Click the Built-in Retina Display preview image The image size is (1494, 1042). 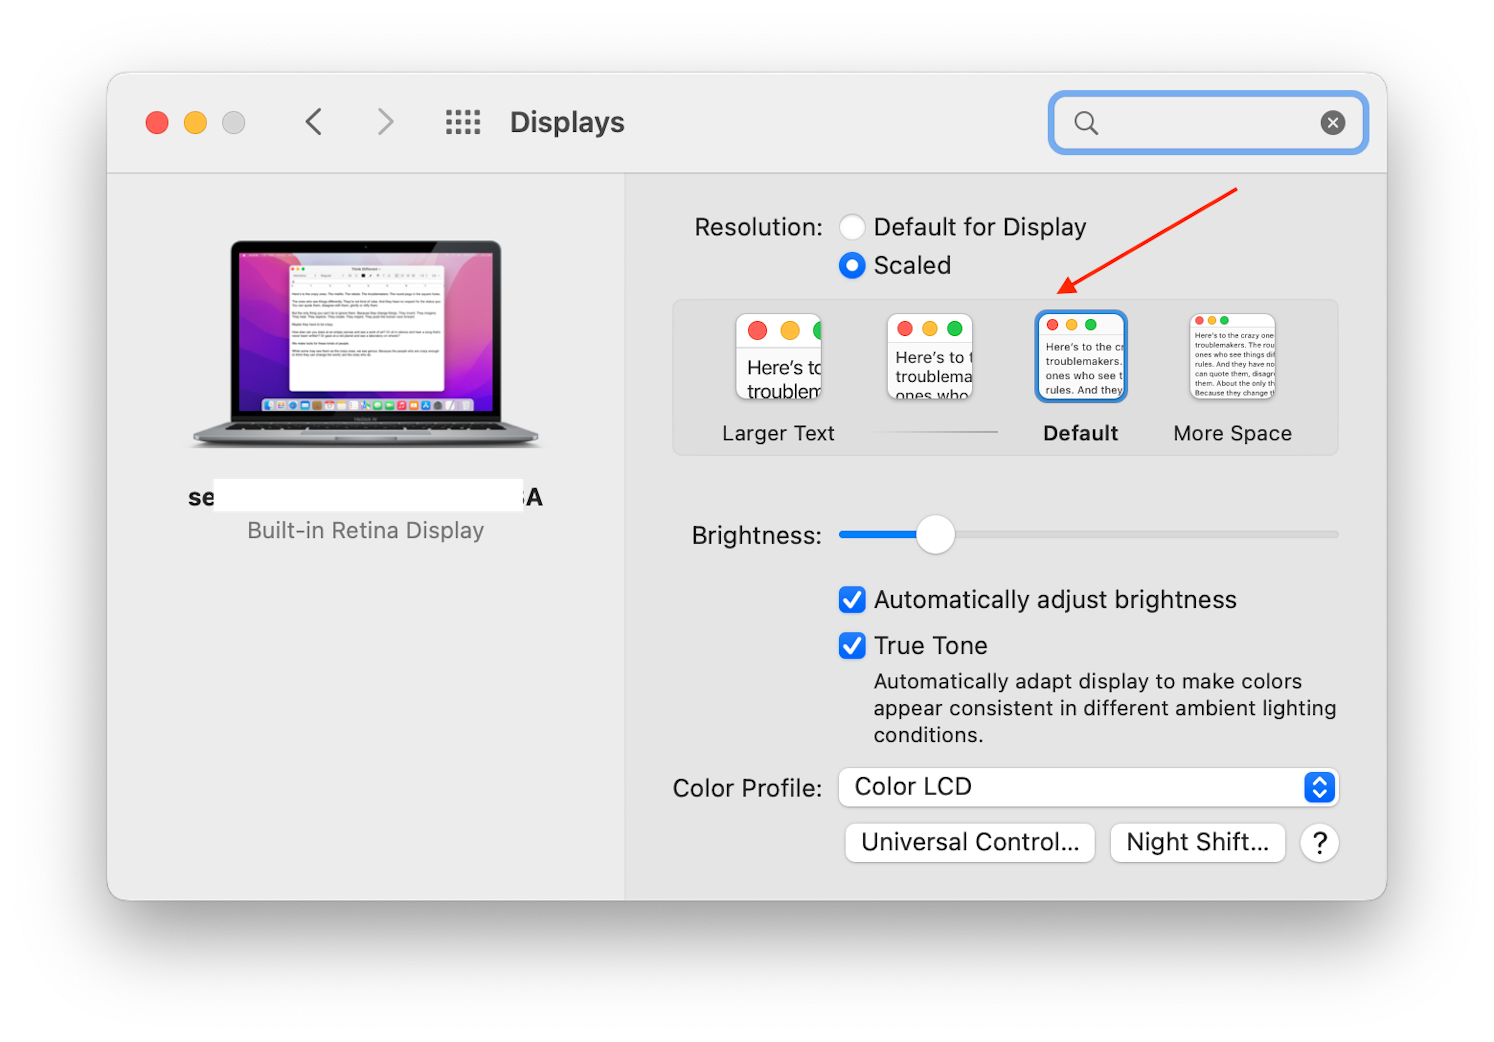[366, 343]
